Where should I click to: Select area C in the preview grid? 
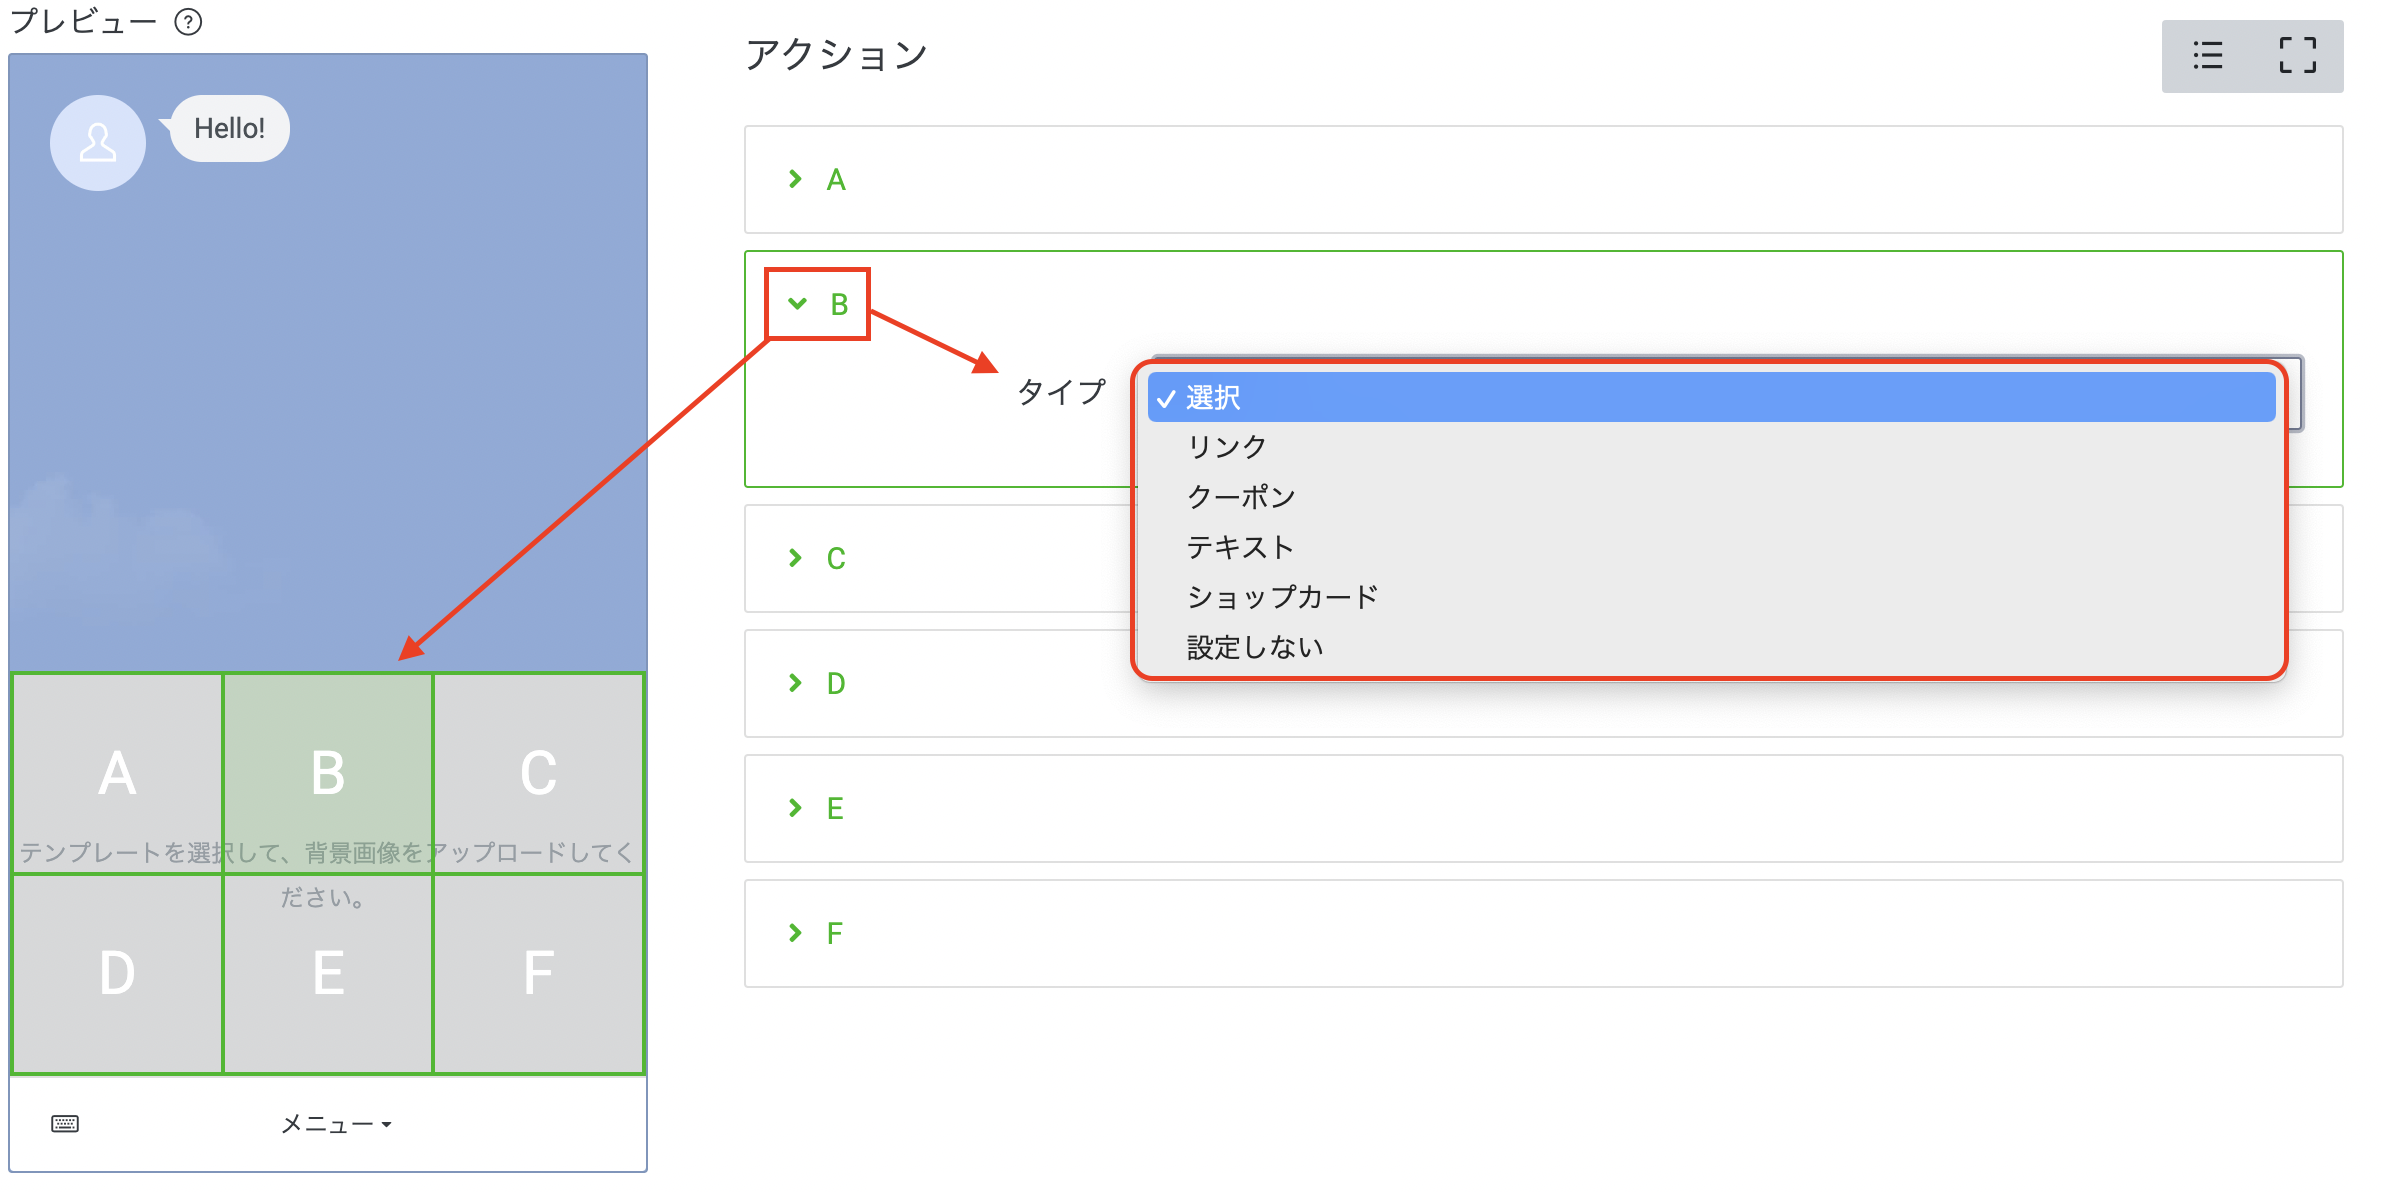click(x=539, y=774)
